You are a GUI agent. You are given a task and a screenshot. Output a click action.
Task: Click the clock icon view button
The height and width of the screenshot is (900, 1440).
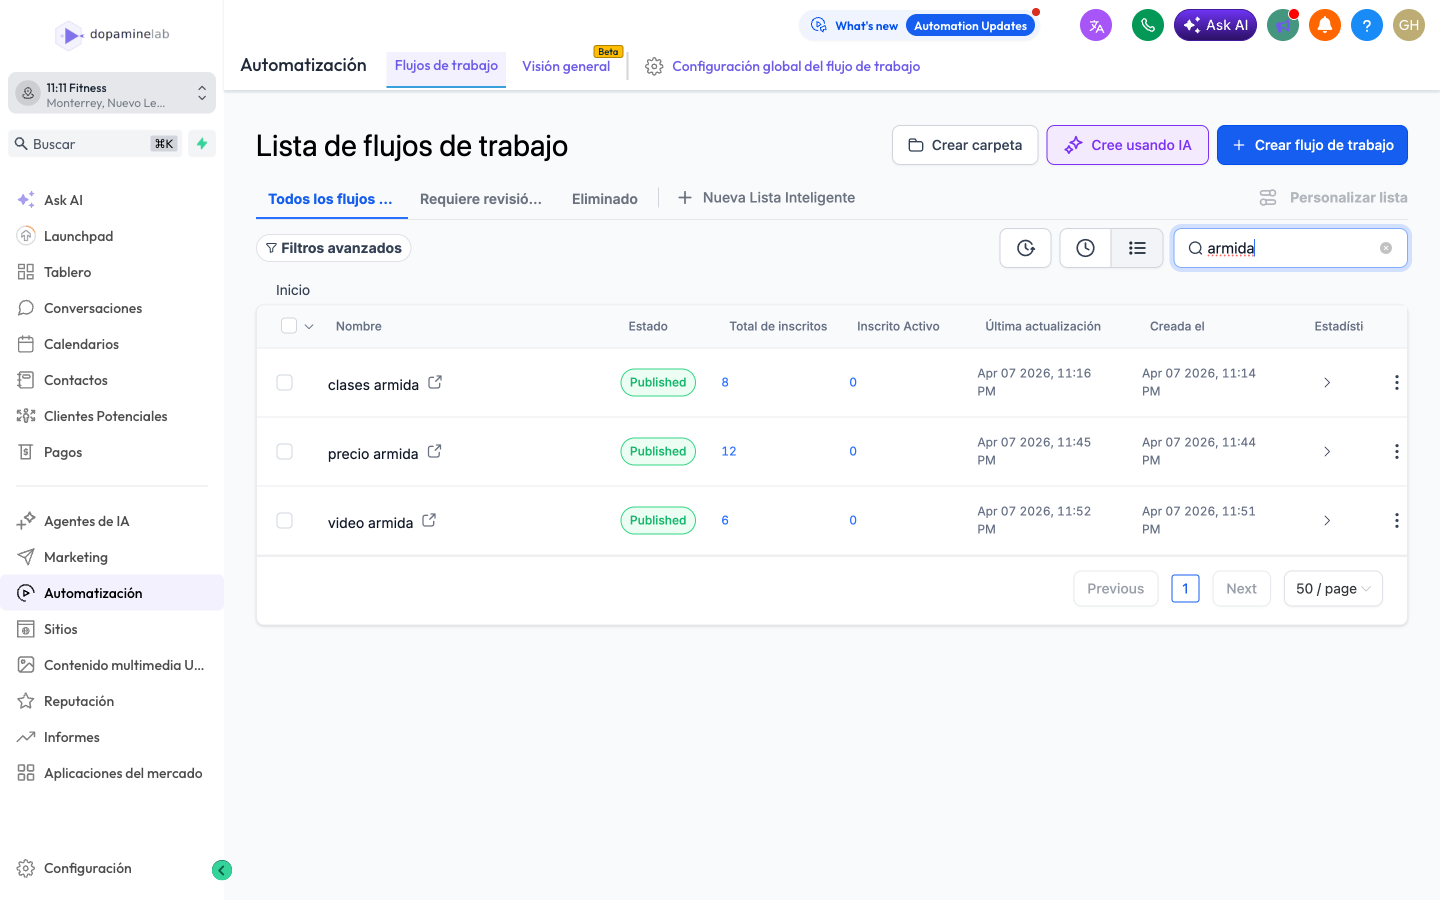pyautogui.click(x=1086, y=248)
